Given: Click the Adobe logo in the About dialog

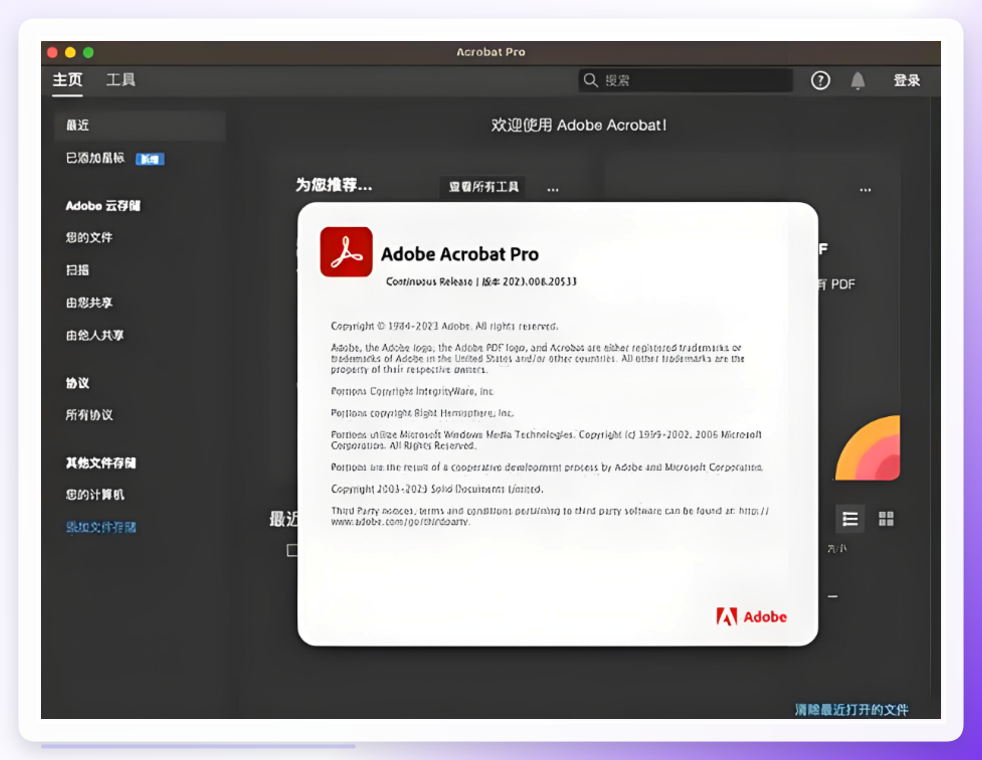Looking at the screenshot, I should pyautogui.click(x=752, y=617).
